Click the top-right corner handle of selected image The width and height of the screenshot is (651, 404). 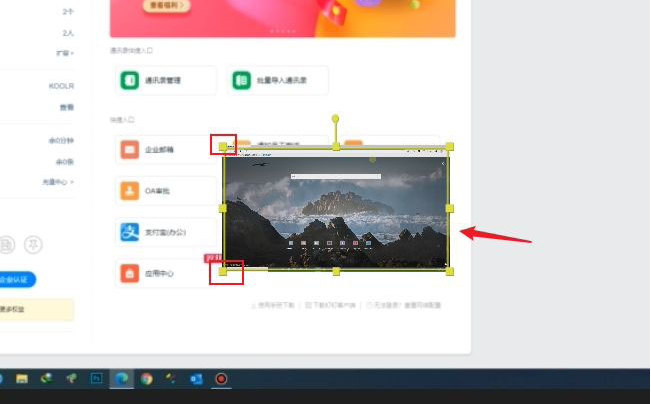point(450,146)
